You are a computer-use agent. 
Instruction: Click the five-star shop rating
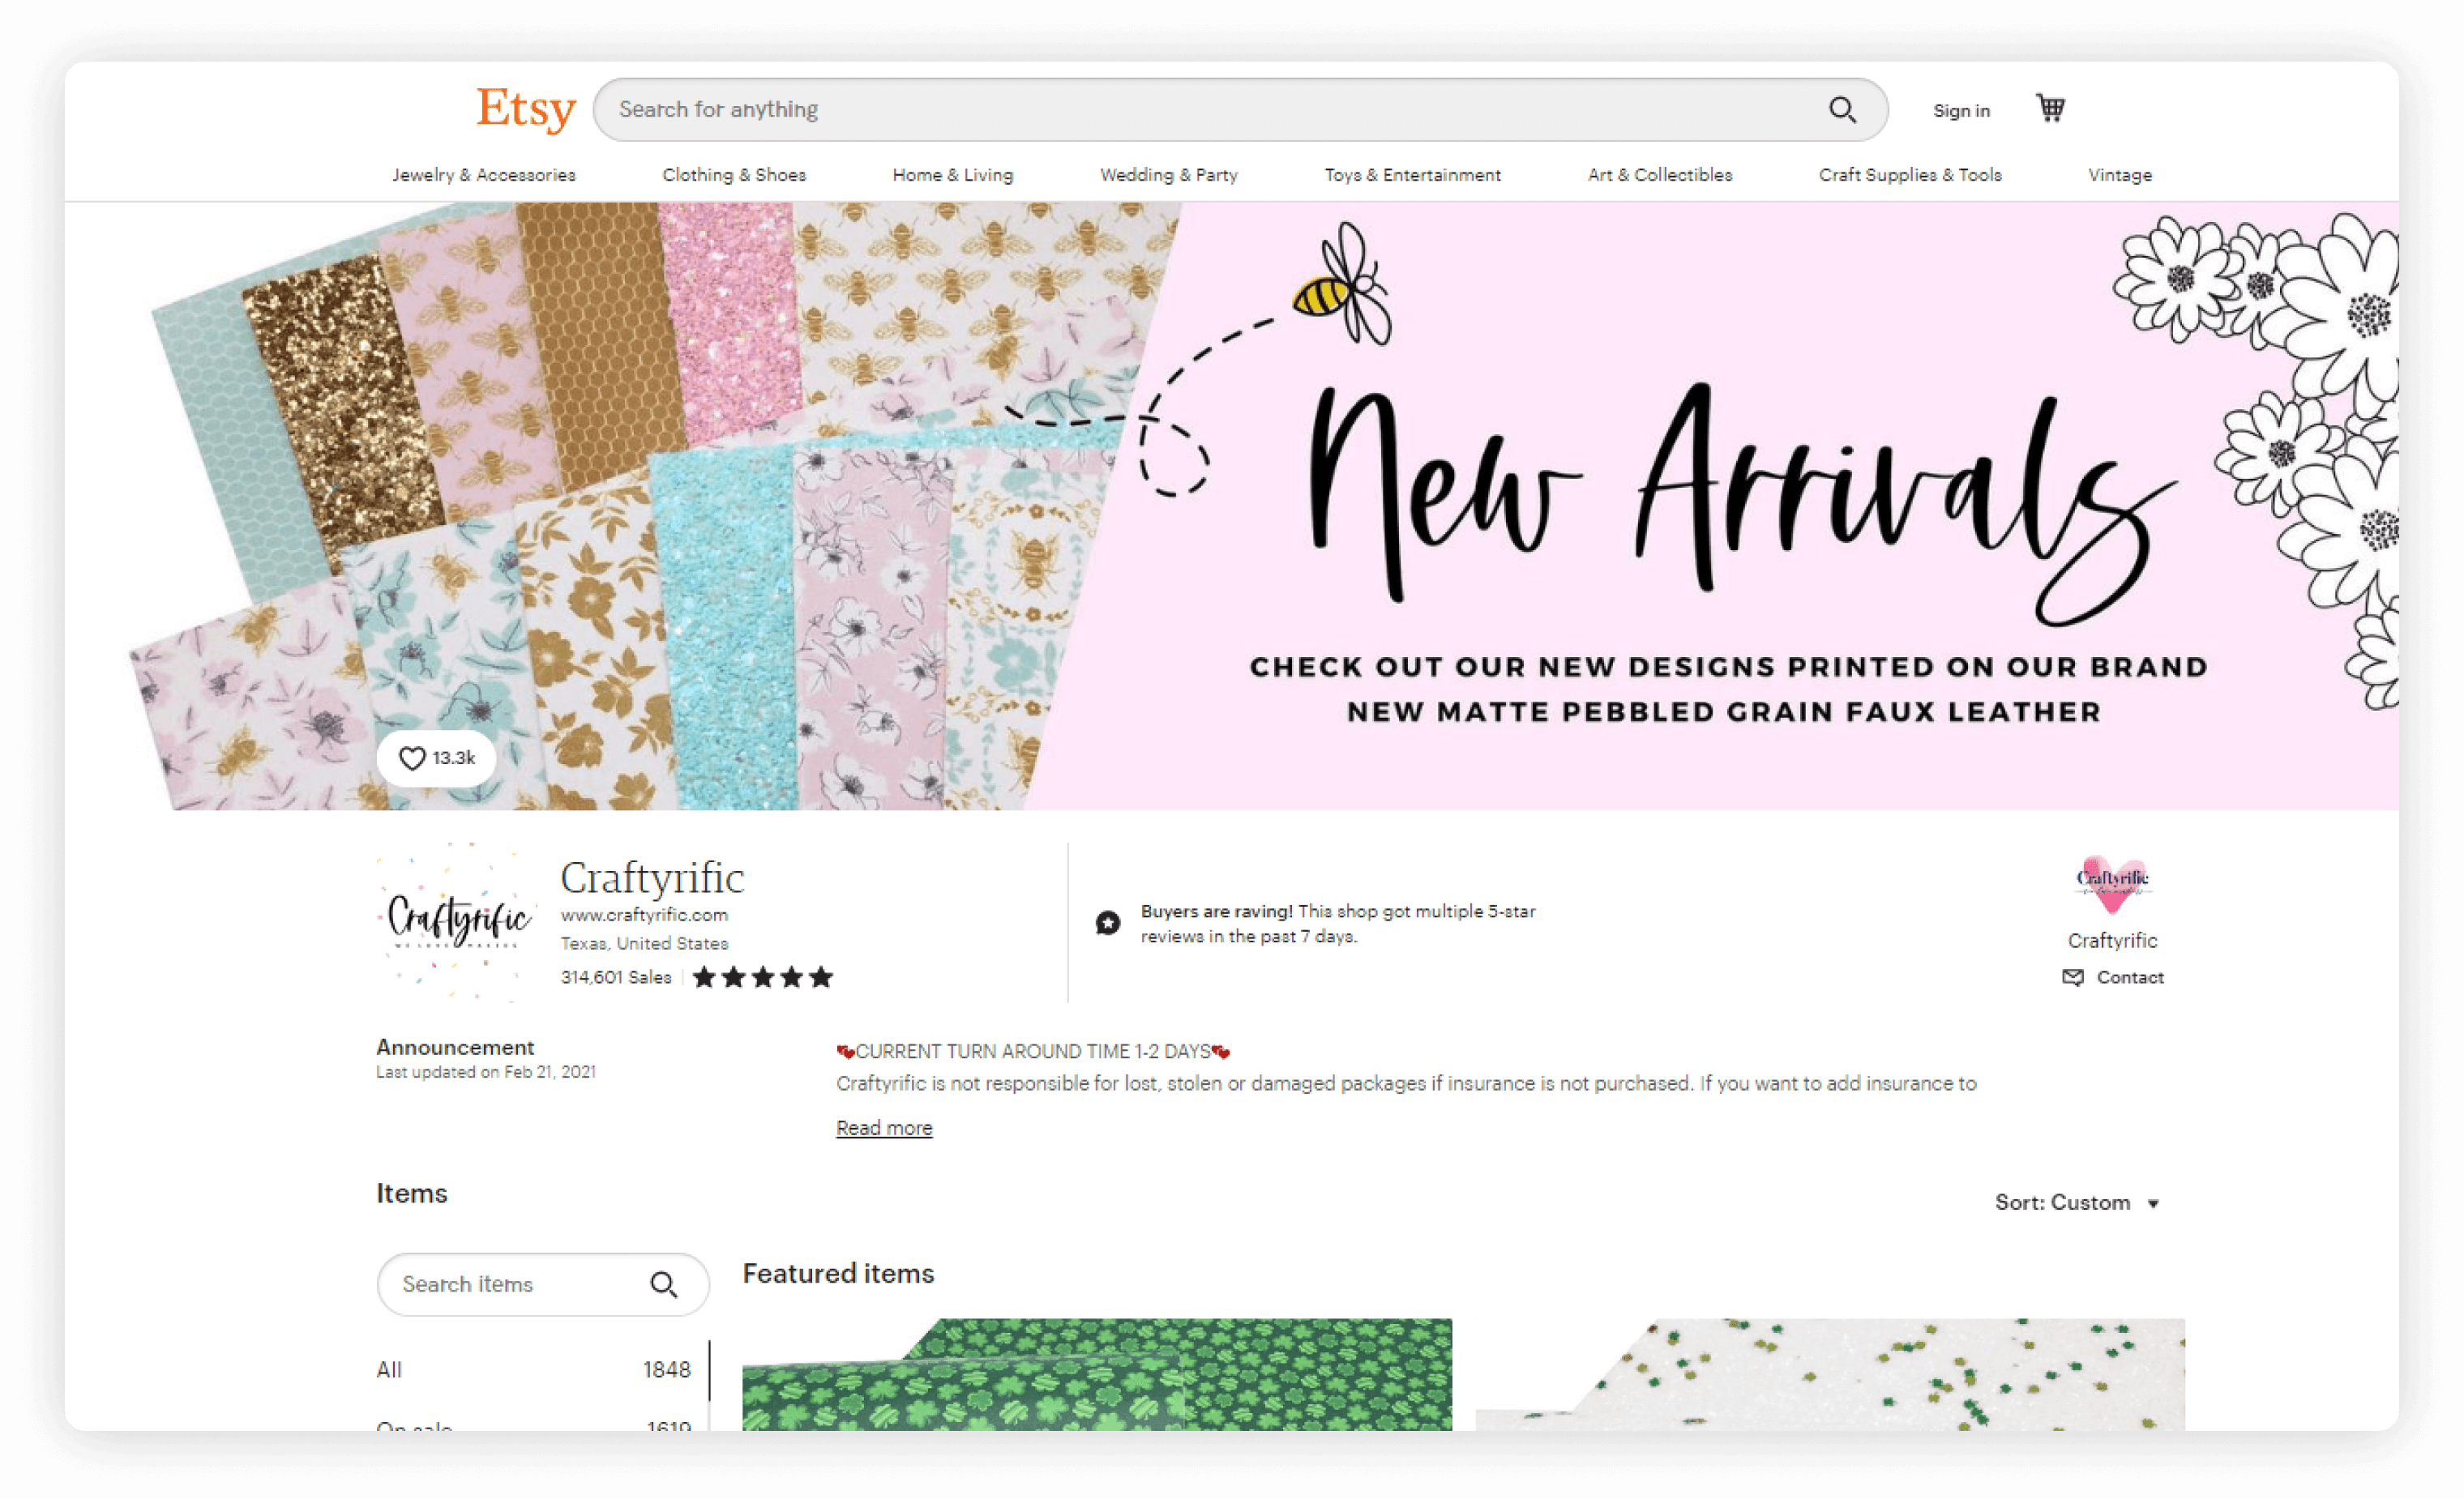click(762, 977)
